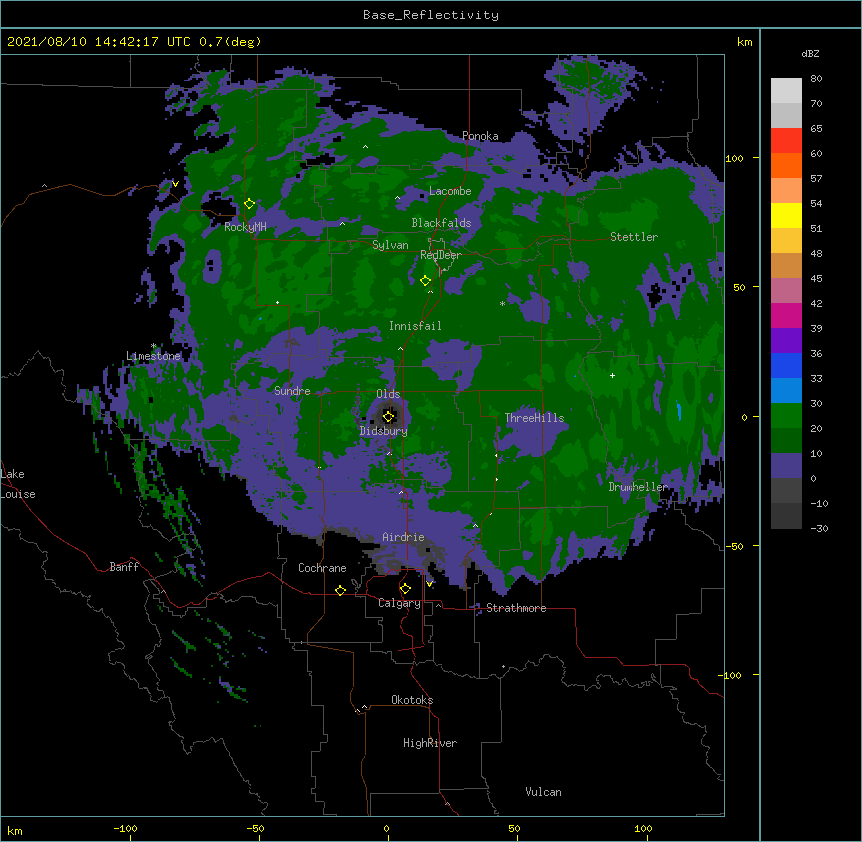Select the light gray 70-80 dBZ legend swatch
Screen dimensions: 862x842
click(x=786, y=91)
